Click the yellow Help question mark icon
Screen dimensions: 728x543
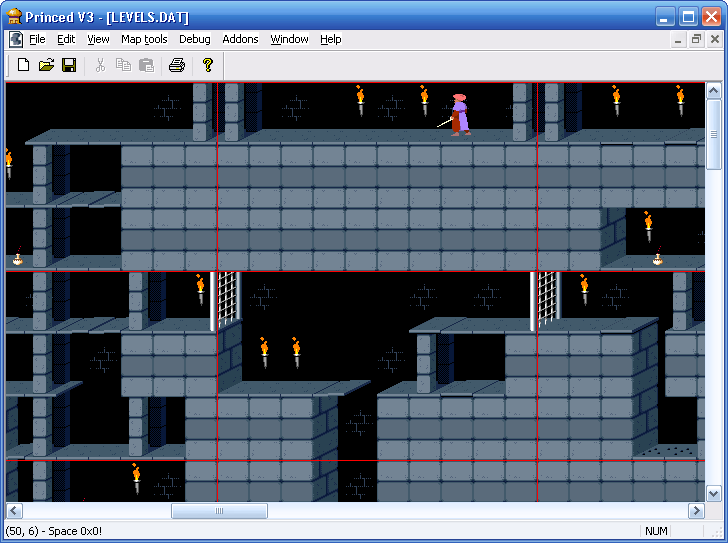pos(208,65)
